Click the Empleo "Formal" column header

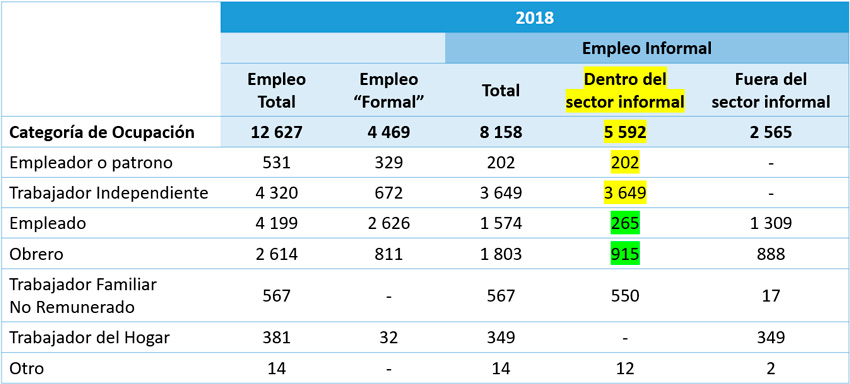point(388,91)
